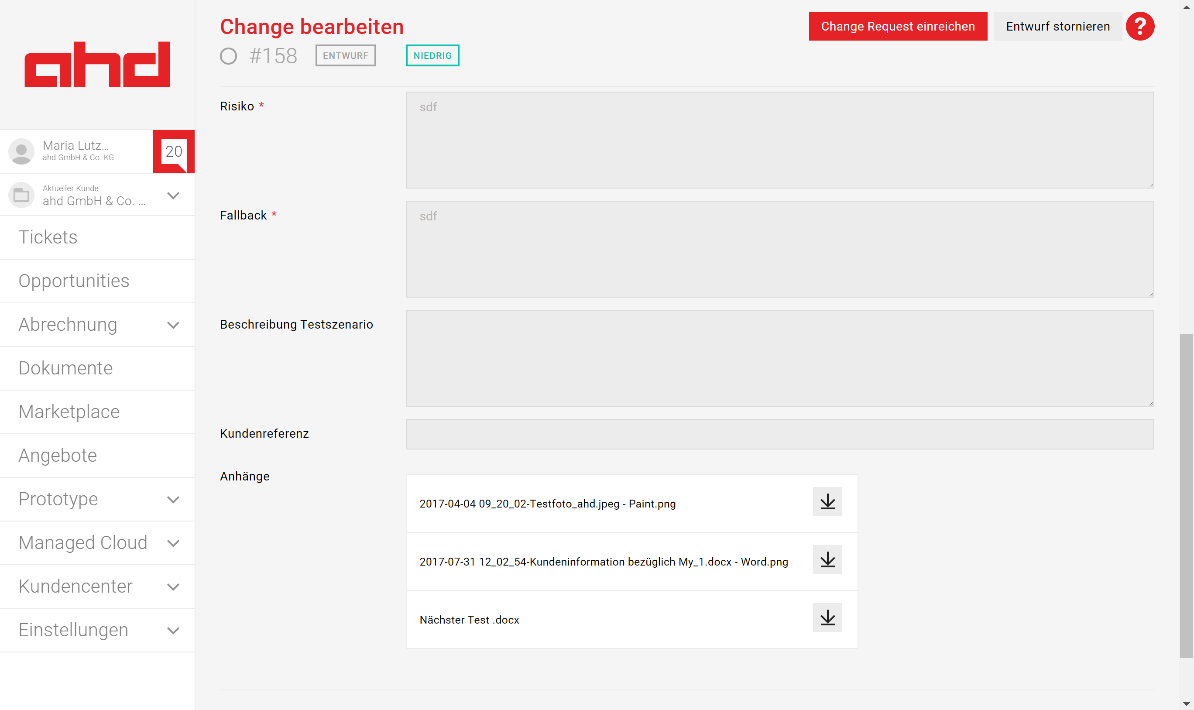Expand the Abrechnung menu

pyautogui.click(x=173, y=325)
